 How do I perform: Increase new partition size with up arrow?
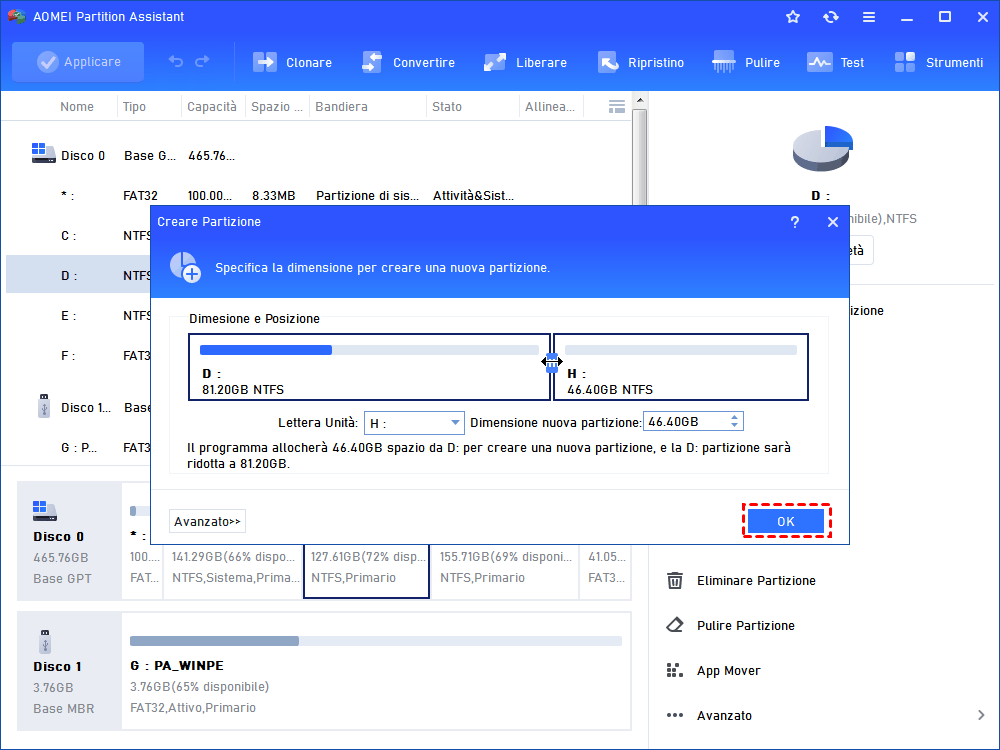(x=735, y=417)
